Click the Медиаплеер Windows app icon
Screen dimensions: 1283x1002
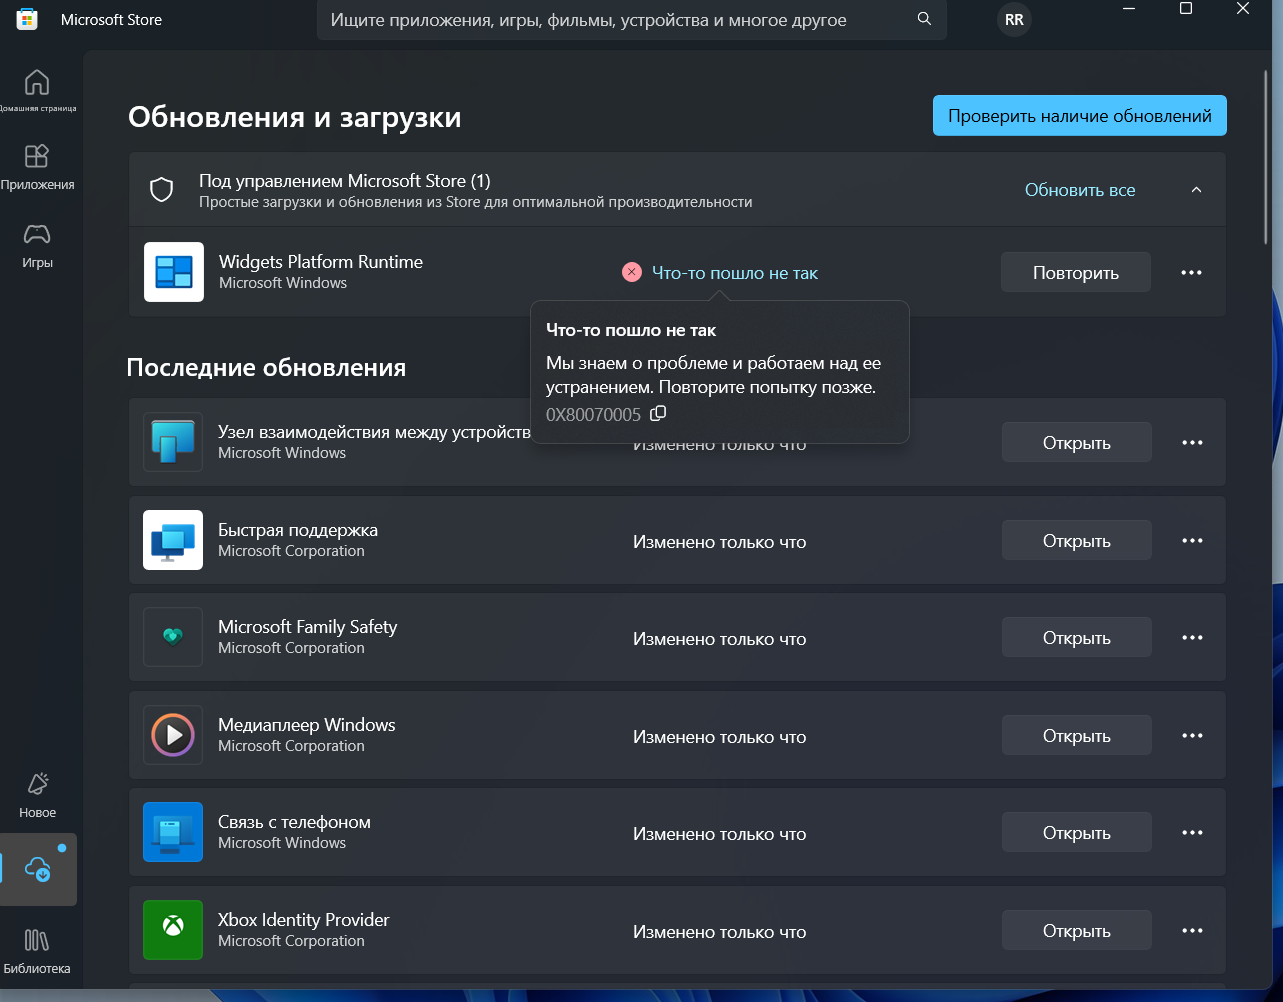(x=173, y=735)
